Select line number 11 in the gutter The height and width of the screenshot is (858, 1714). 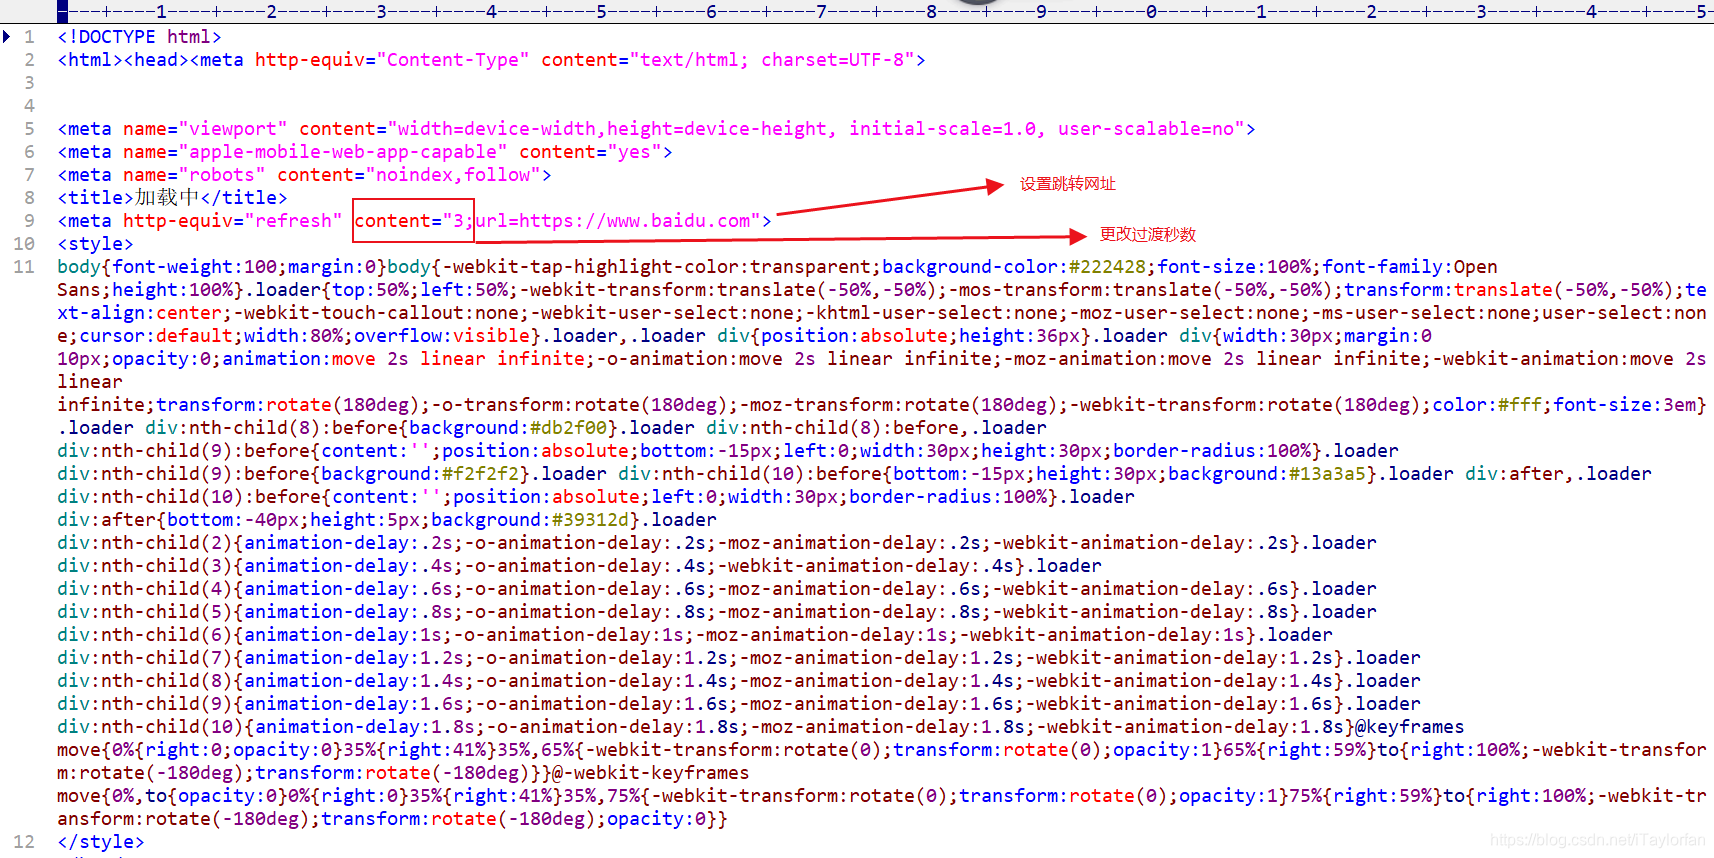coord(24,267)
